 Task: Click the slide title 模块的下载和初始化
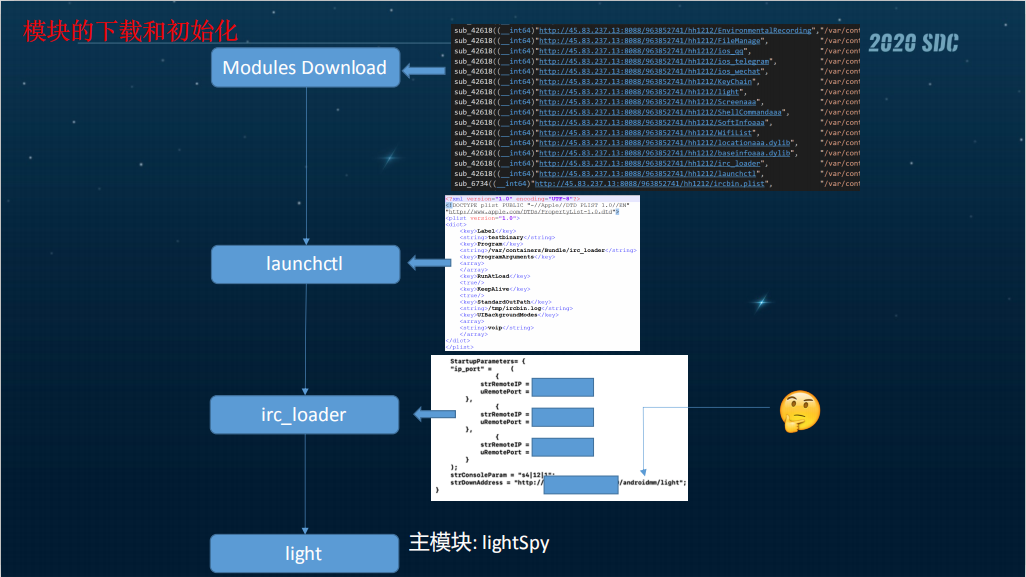tap(131, 32)
